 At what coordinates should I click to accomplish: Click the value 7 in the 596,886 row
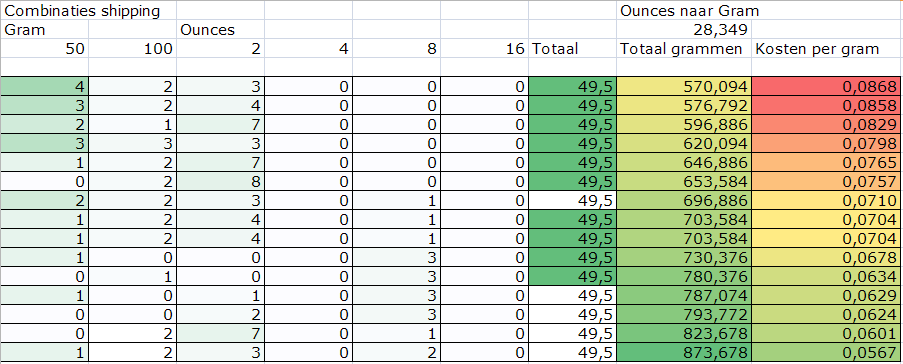tap(220, 124)
